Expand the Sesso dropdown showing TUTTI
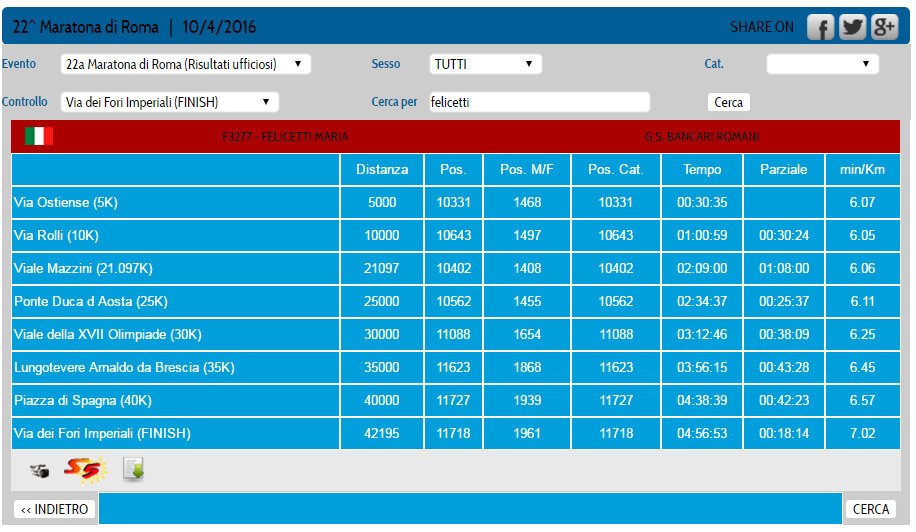Screen dimensions: 916x532 (485, 64)
